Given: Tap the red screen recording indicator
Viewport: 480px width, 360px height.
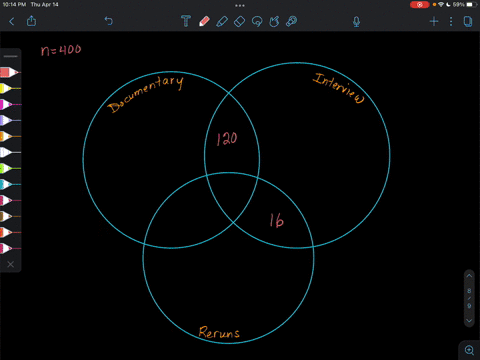Looking at the screenshot, I should point(420,5).
